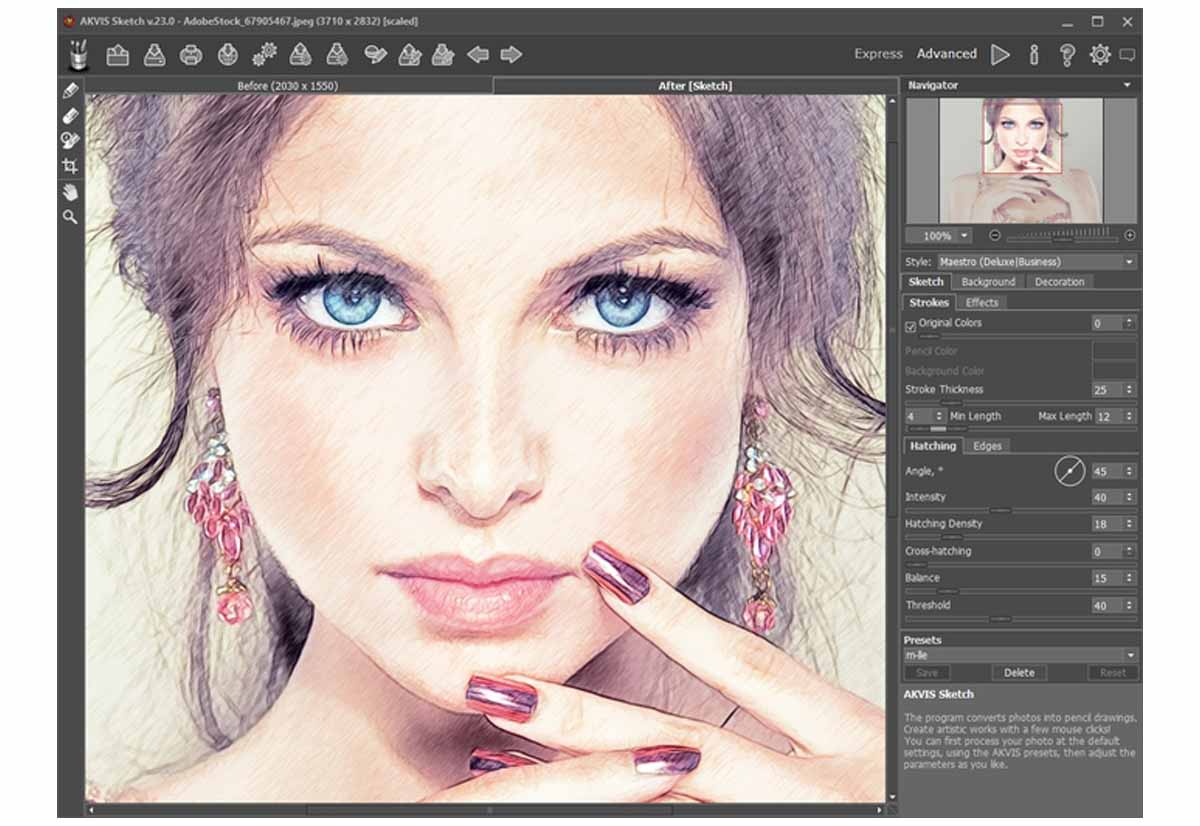1200x826 pixels.
Task: Select the pencil tool in left toolbar
Action: 70,91
